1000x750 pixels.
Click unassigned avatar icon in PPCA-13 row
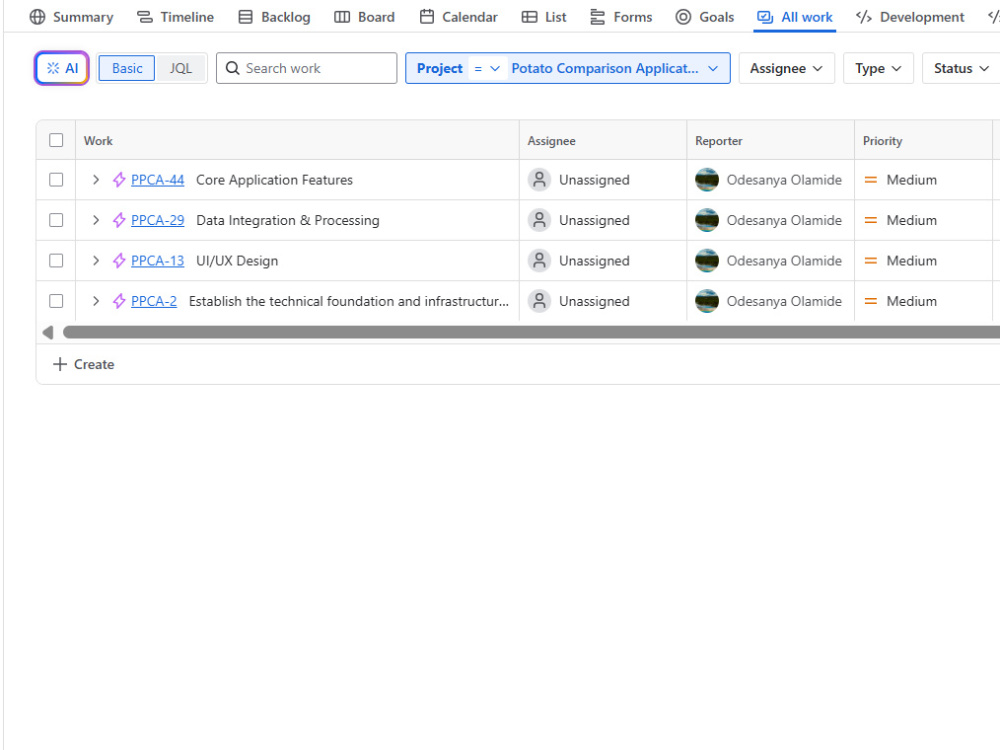[x=540, y=261]
